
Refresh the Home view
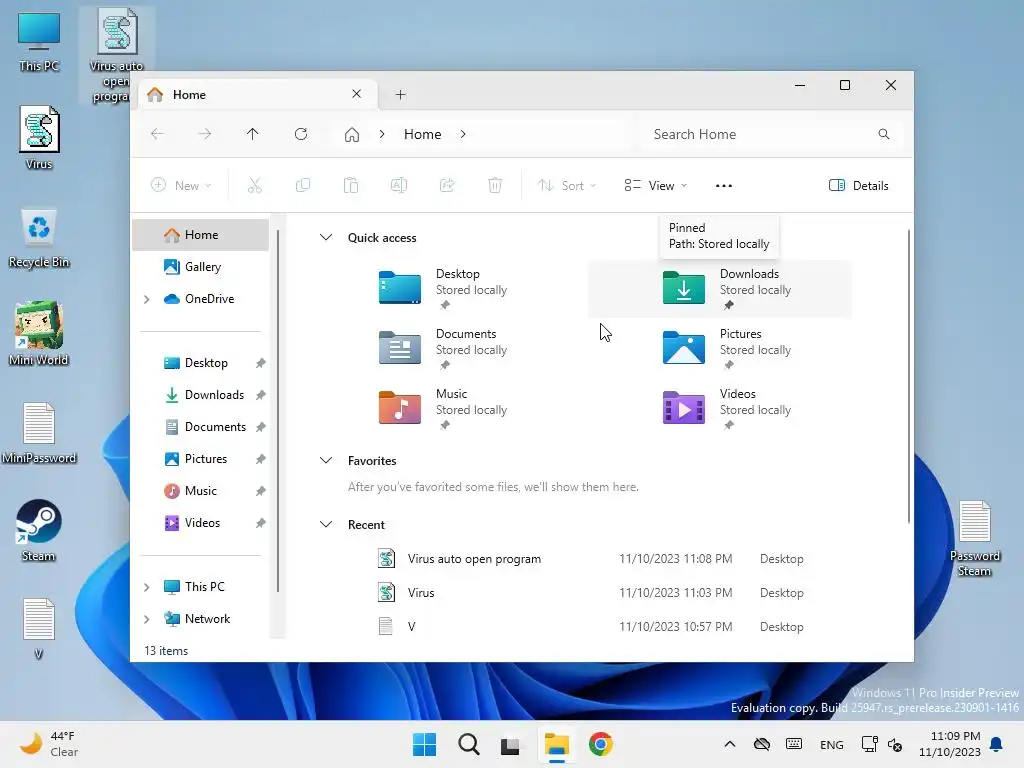tap(301, 134)
